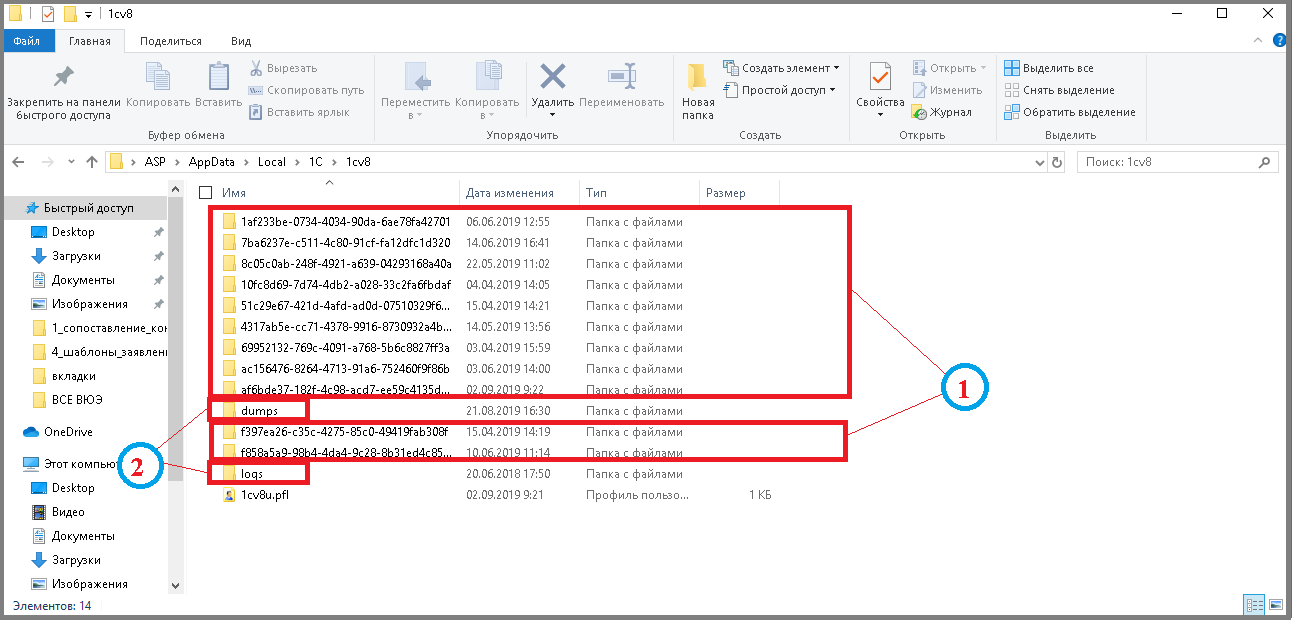Open Видео under This PC

click(x=68, y=512)
